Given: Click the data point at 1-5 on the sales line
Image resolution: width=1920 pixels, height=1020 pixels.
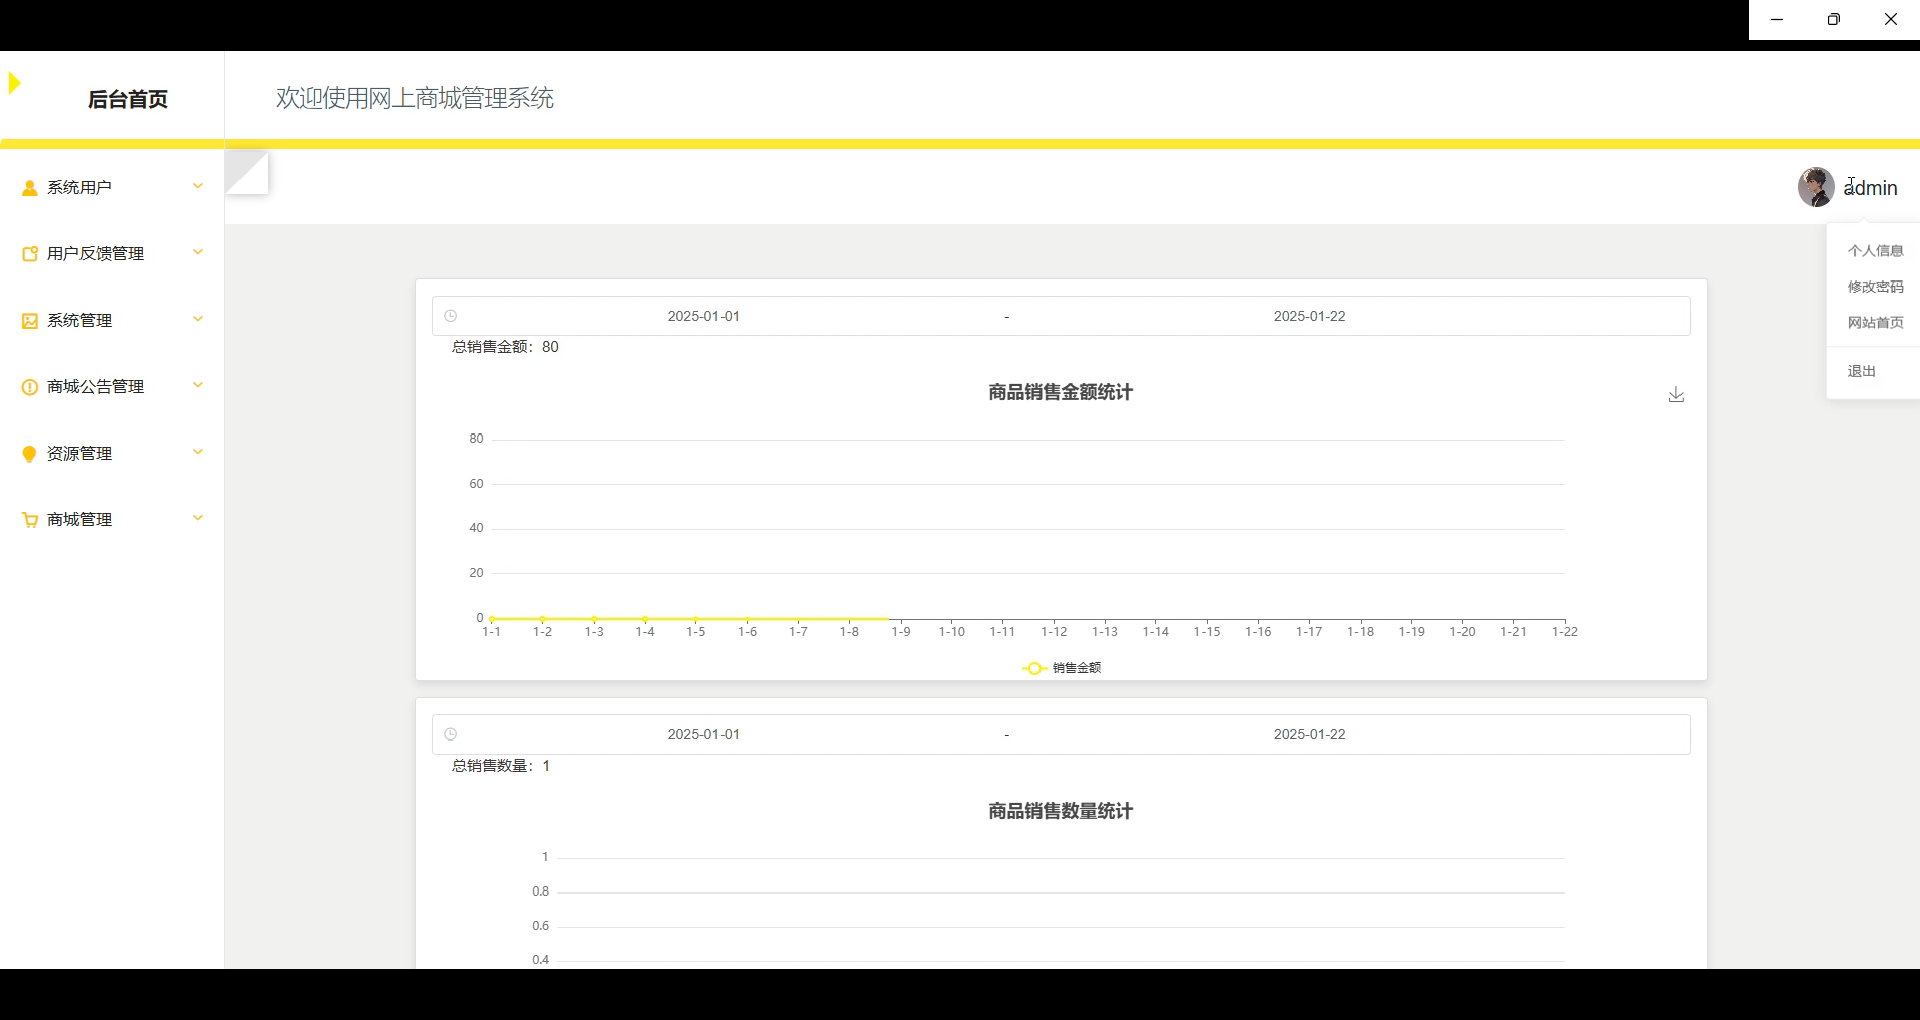Looking at the screenshot, I should (x=696, y=619).
